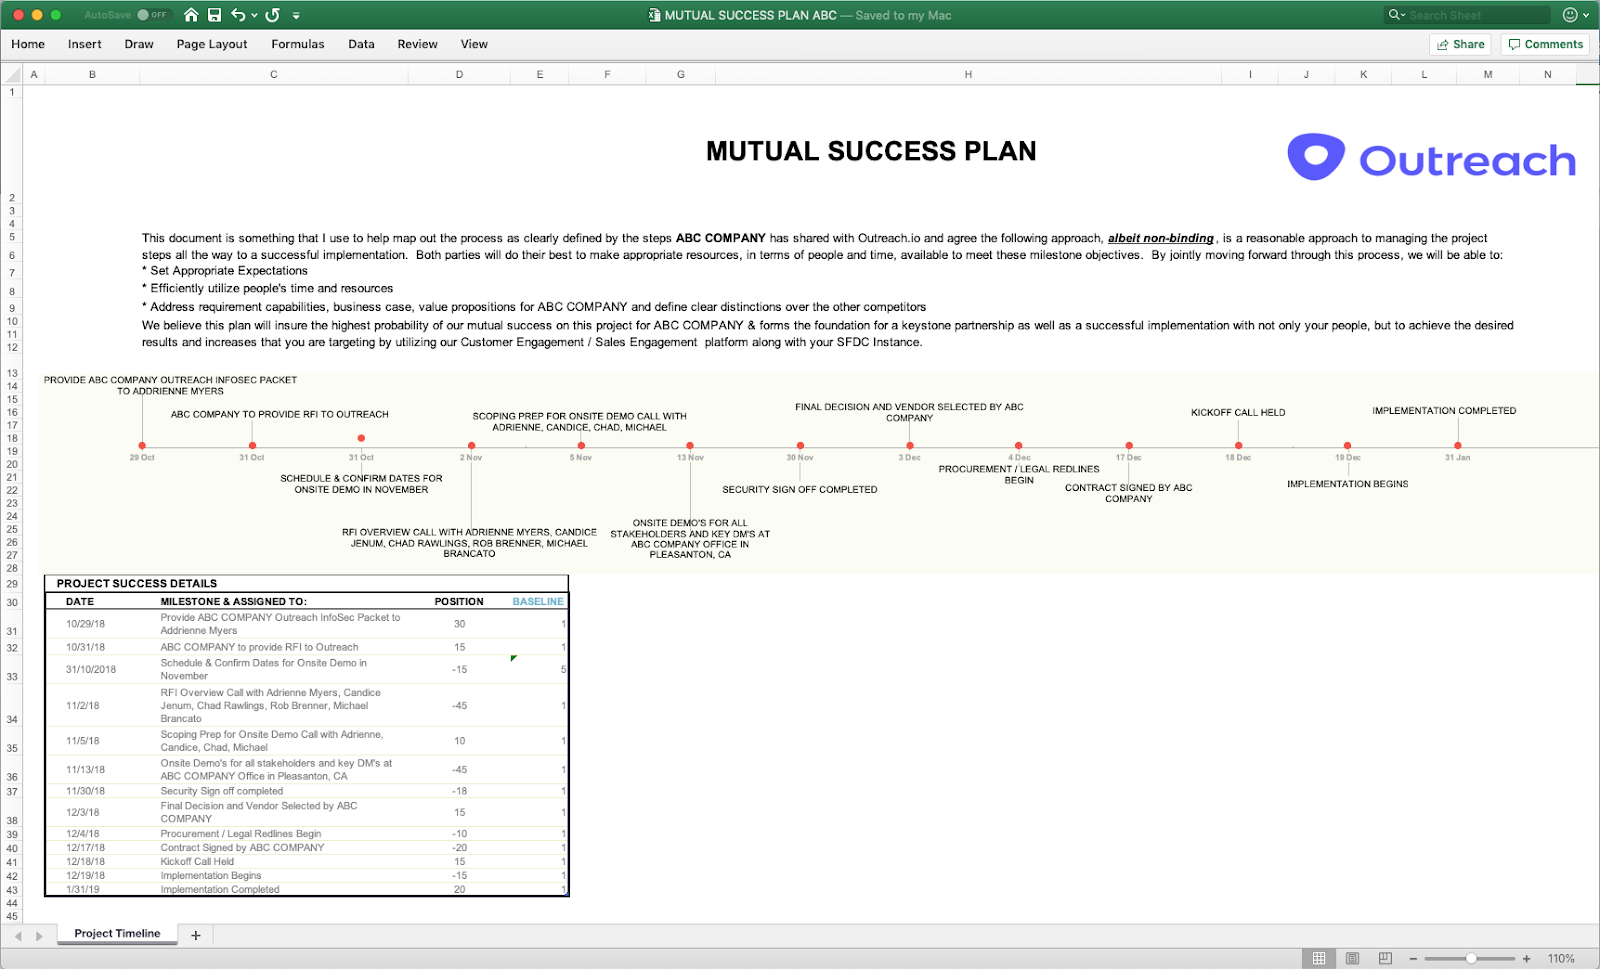
Task: Add a new sheet with plus icon
Action: (196, 935)
